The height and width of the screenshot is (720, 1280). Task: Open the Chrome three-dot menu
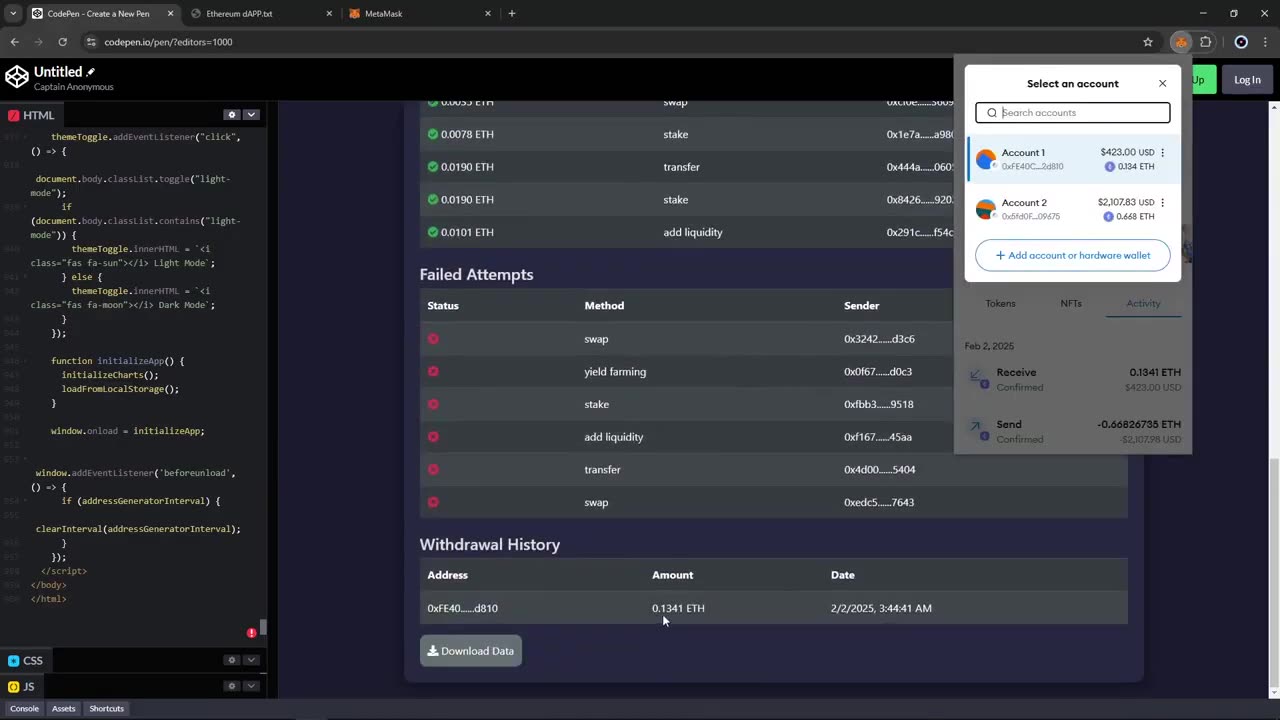(x=1265, y=42)
